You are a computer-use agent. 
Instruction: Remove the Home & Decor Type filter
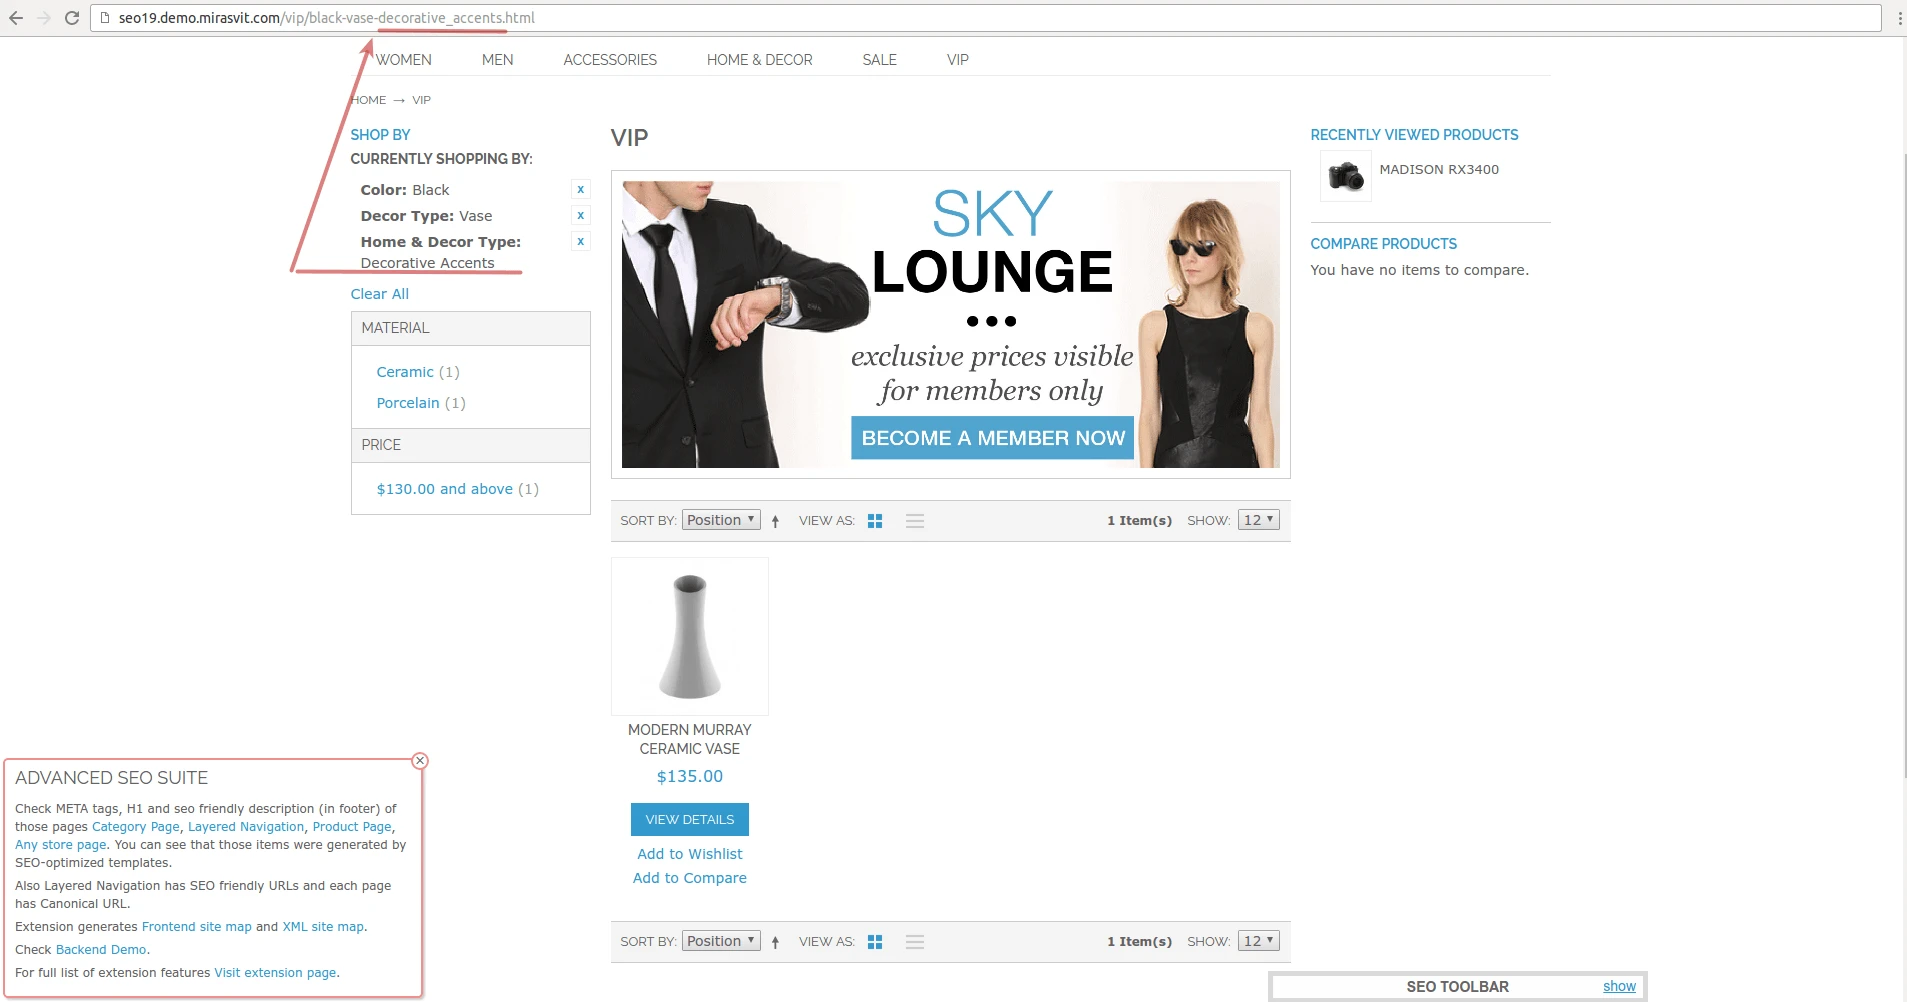(580, 241)
